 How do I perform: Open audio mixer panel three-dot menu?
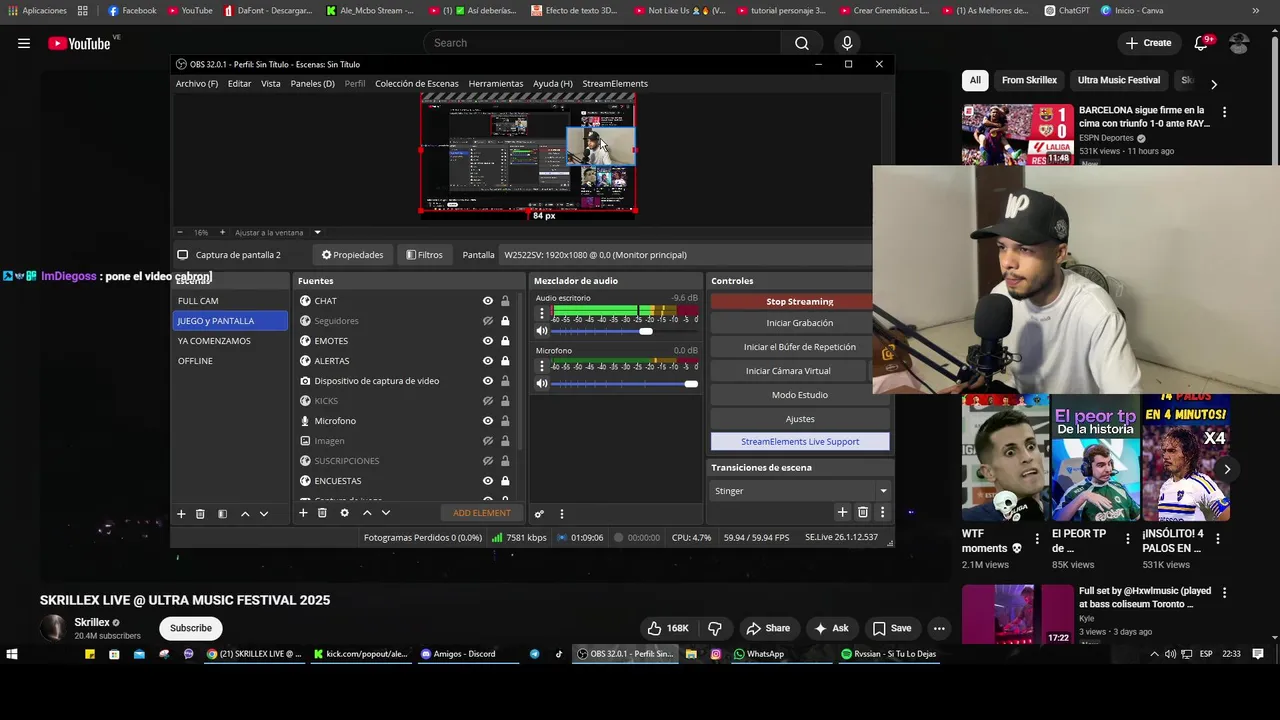561,514
